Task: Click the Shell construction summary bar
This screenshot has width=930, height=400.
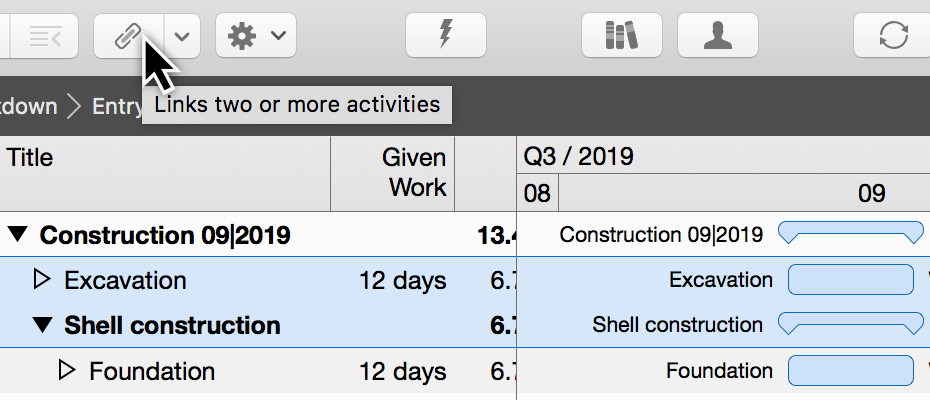Action: (x=850, y=323)
